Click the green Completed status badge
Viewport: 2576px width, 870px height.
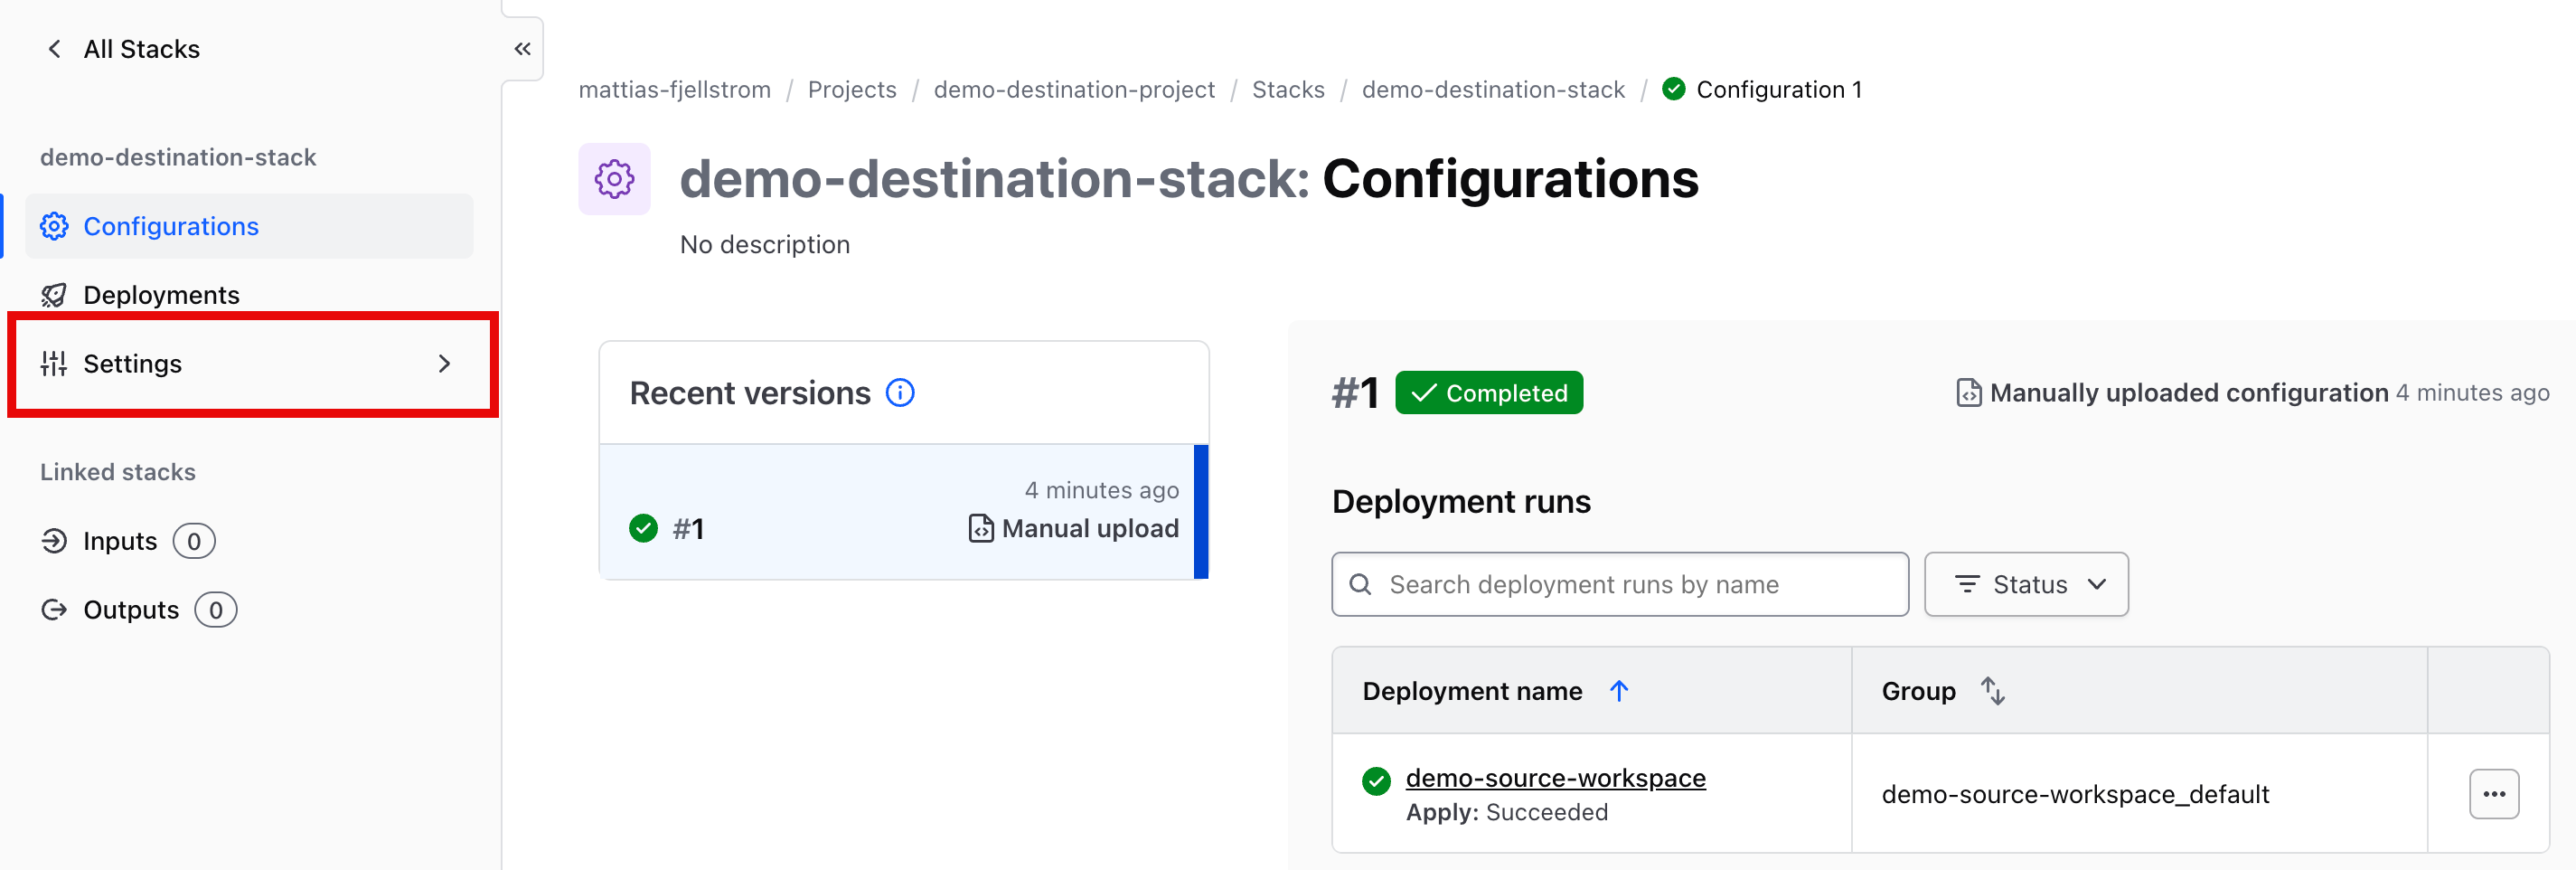pos(1489,392)
